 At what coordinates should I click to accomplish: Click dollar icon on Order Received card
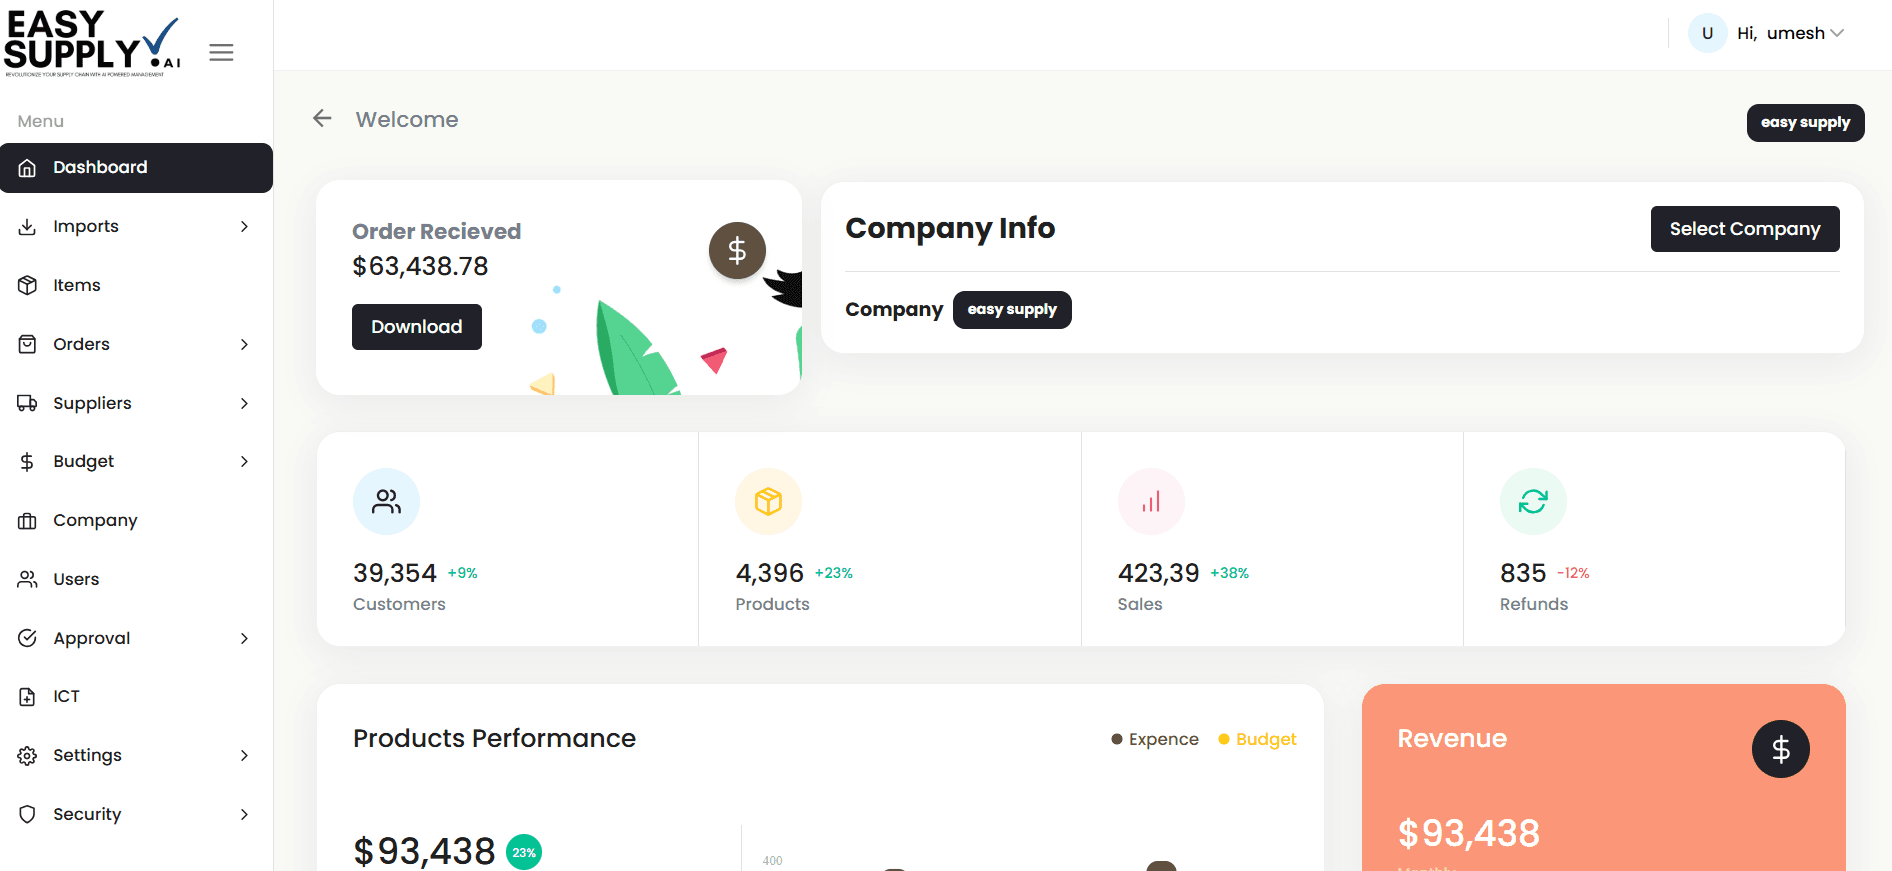coord(737,250)
